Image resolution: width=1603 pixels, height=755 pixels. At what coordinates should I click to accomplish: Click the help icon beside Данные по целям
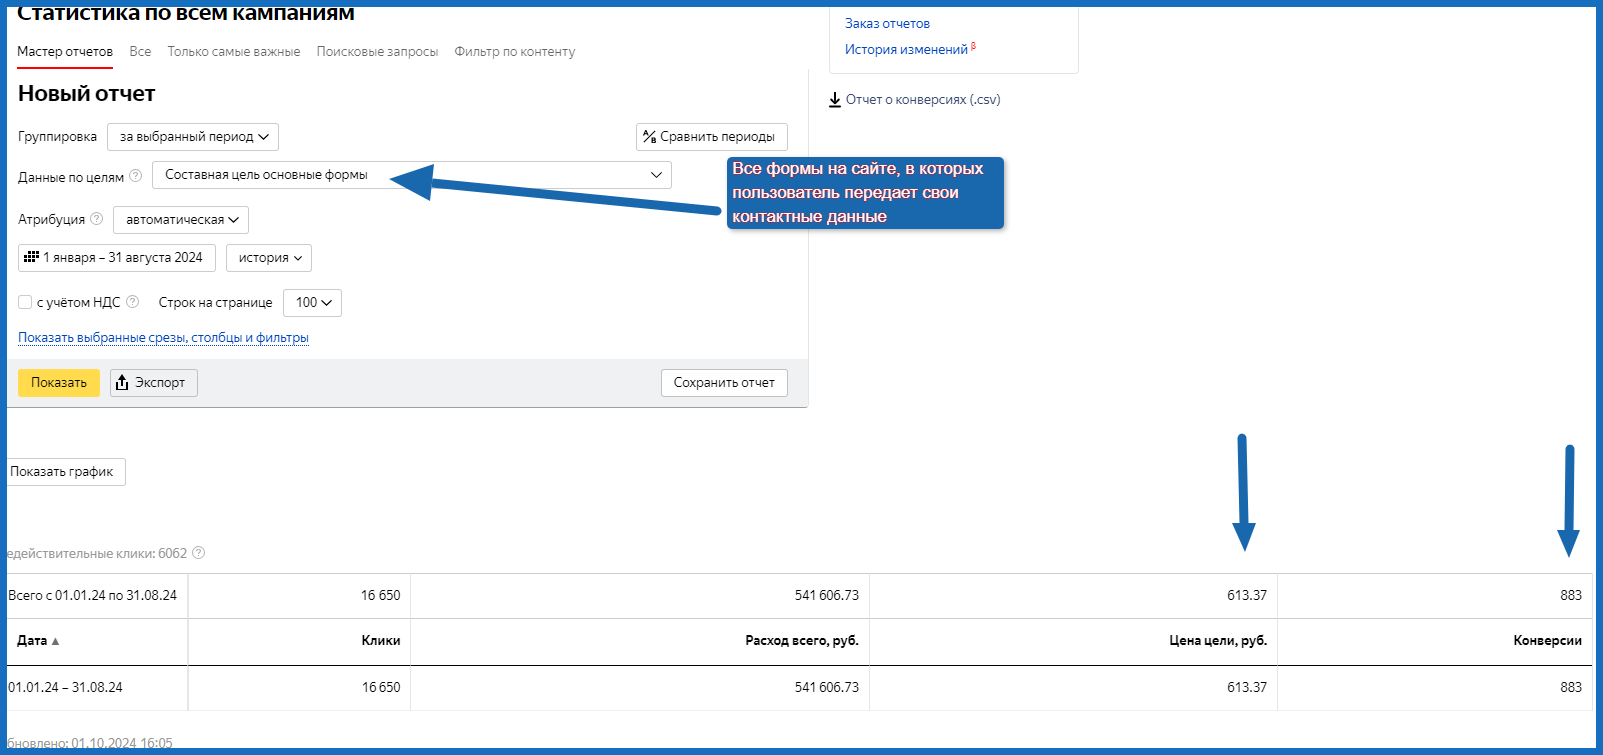click(136, 176)
